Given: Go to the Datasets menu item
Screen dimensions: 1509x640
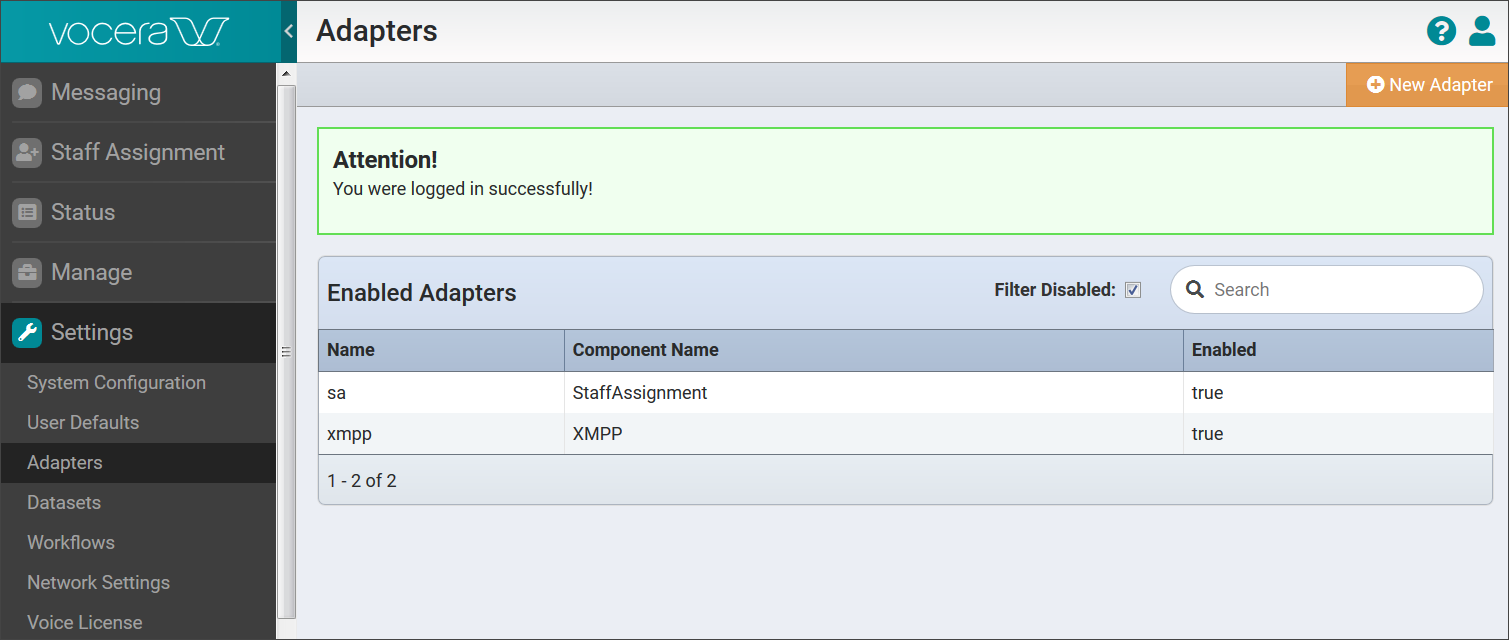Looking at the screenshot, I should (x=64, y=503).
